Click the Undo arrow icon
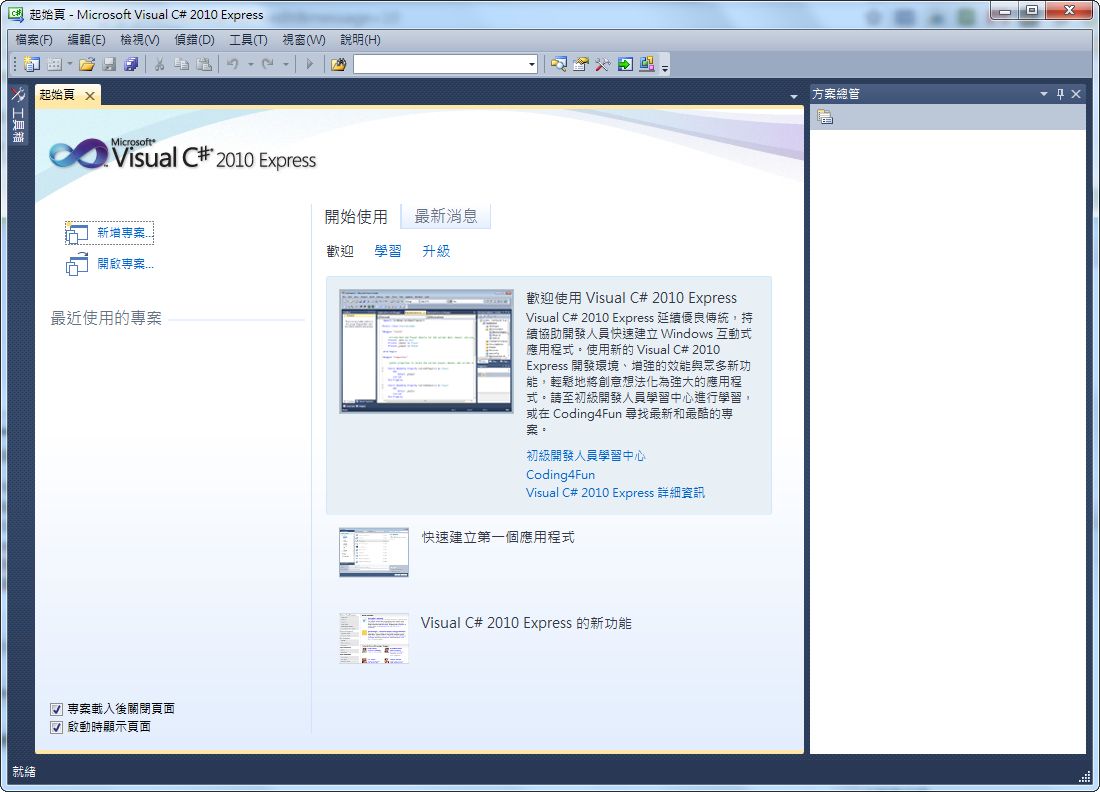Image resolution: width=1100 pixels, height=792 pixels. 233,65
